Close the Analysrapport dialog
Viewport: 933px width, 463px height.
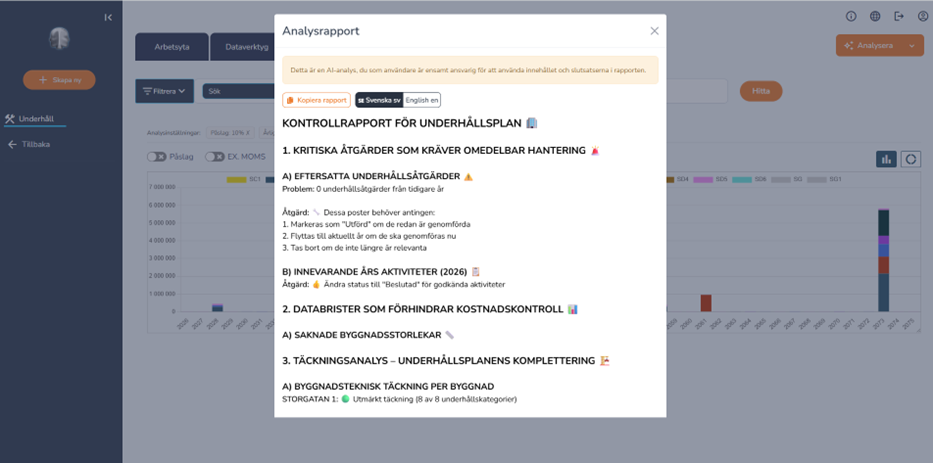point(655,31)
